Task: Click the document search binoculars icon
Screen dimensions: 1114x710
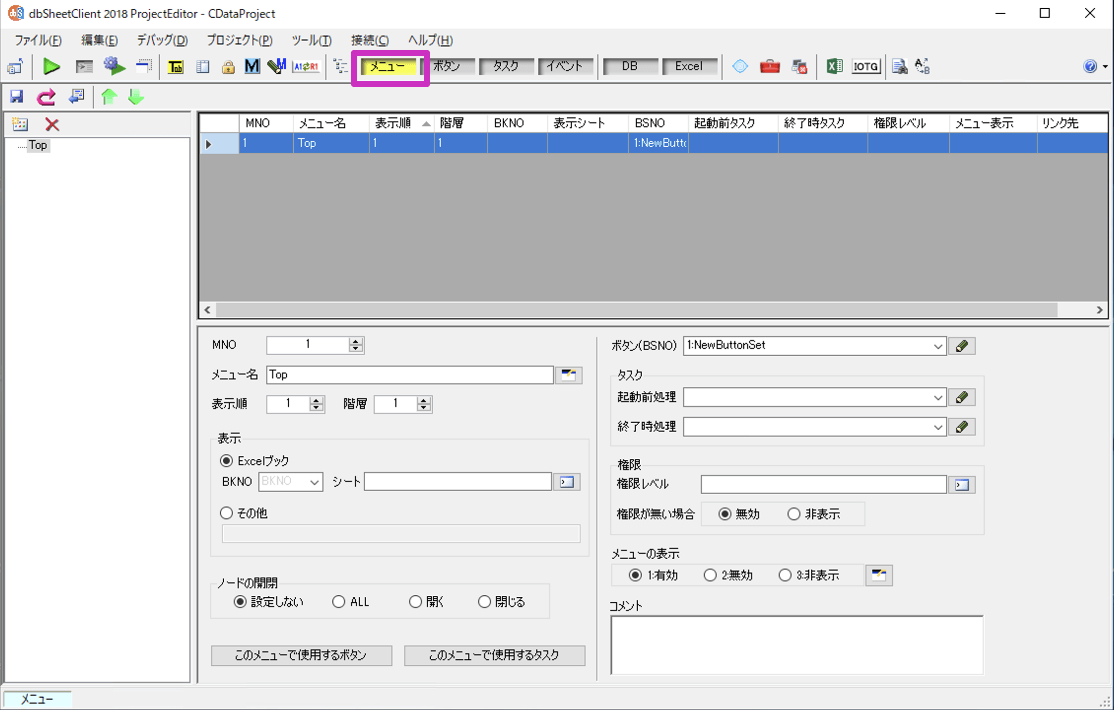Action: tap(899, 67)
